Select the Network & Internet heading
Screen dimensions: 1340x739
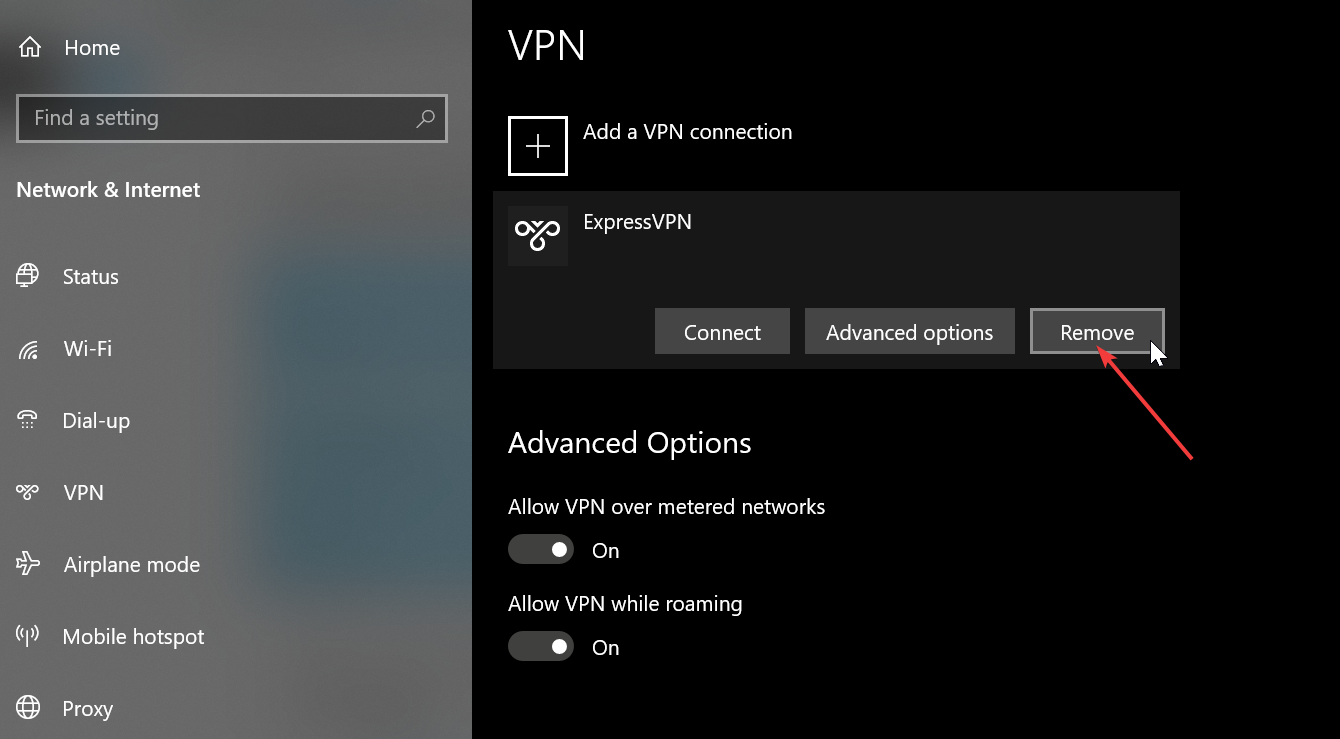(107, 189)
